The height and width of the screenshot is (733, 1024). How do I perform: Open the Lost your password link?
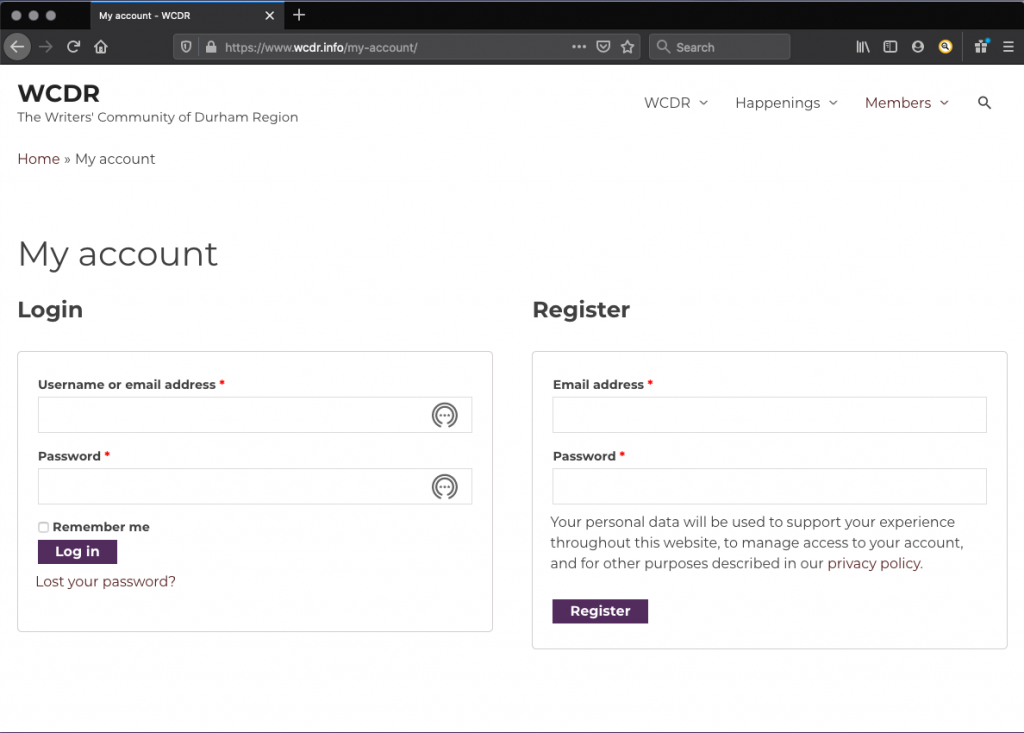coord(106,581)
